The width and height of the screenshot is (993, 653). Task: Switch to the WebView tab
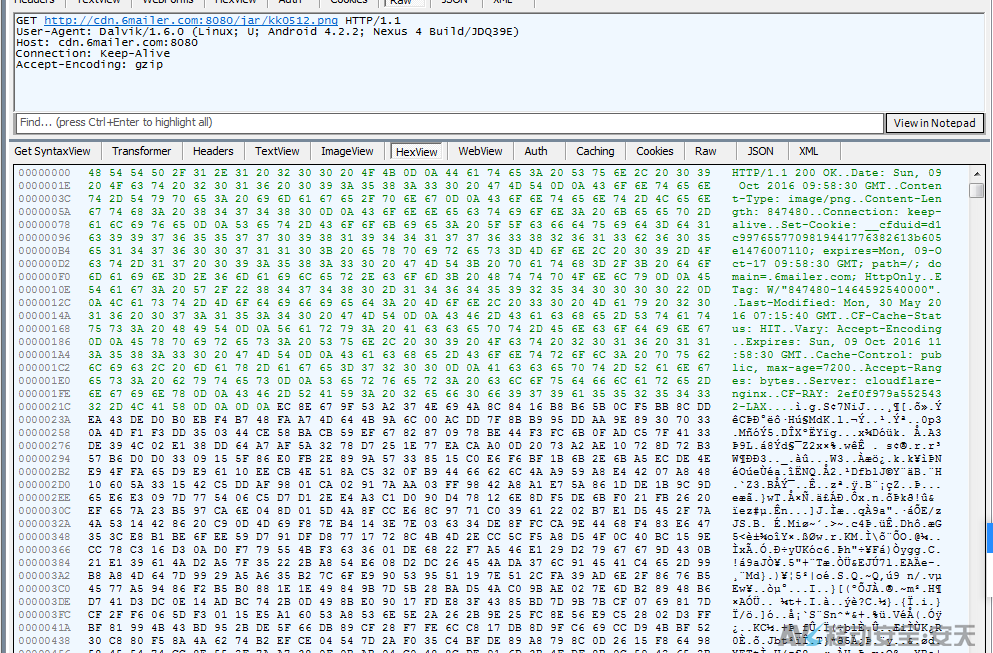click(x=481, y=151)
